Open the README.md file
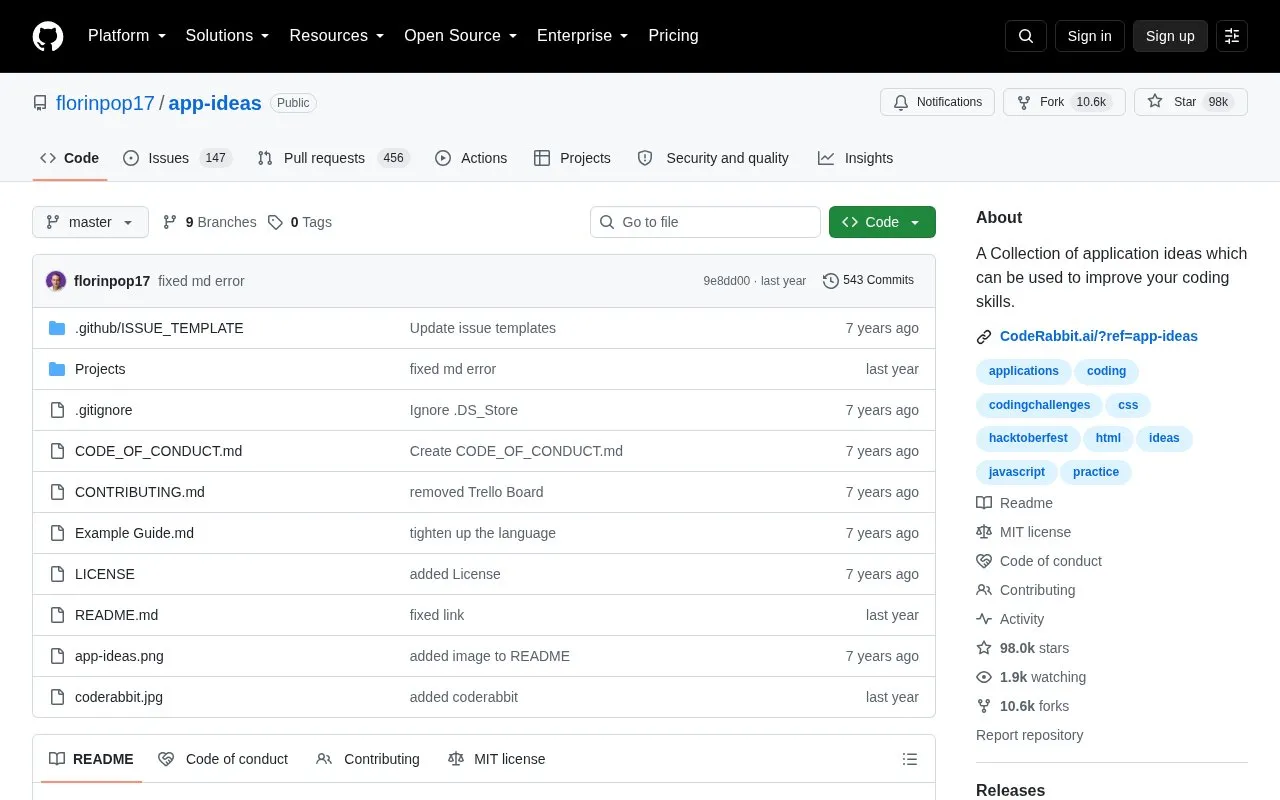 116,615
